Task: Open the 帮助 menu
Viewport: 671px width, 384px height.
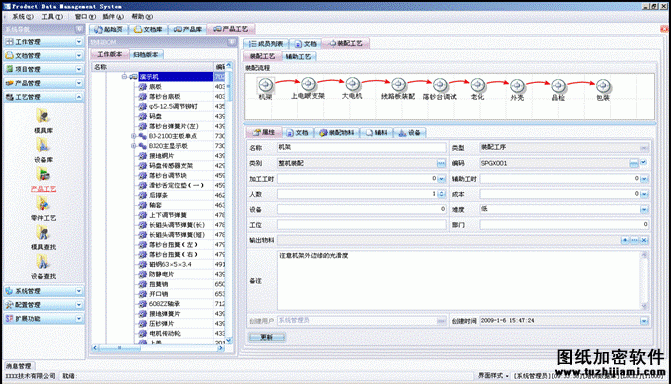Action: [142, 17]
